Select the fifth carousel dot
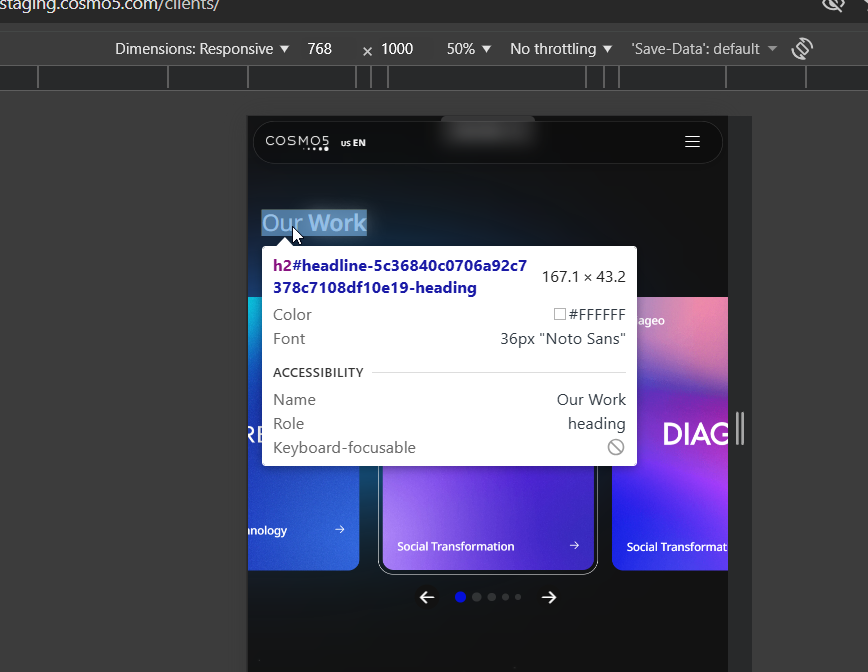Viewport: 868px width, 672px height. (518, 597)
